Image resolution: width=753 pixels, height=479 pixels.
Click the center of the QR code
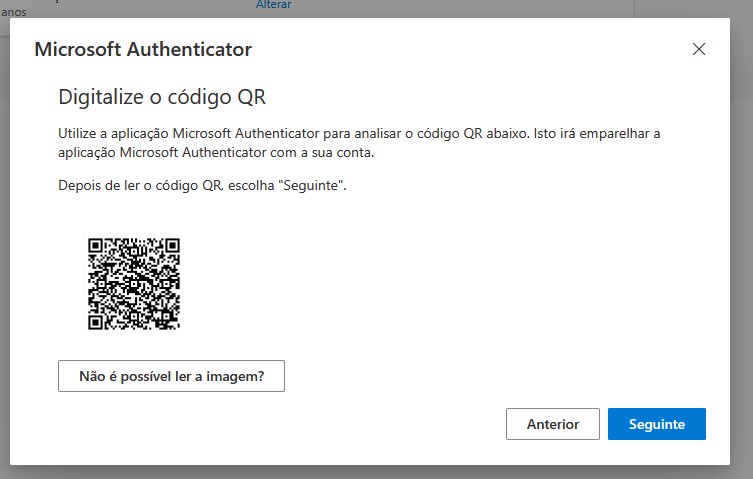click(x=134, y=283)
